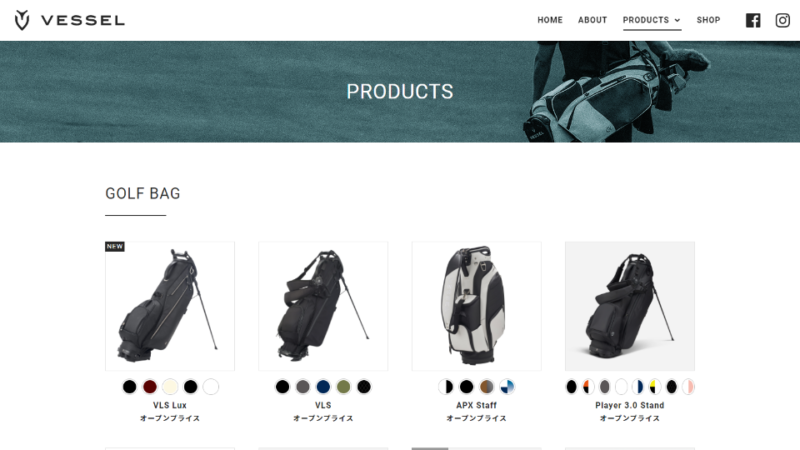Viewport: 800px width, 450px height.
Task: Choose the yellow-black Player 3.0 Stand swatch
Action: tap(655, 387)
